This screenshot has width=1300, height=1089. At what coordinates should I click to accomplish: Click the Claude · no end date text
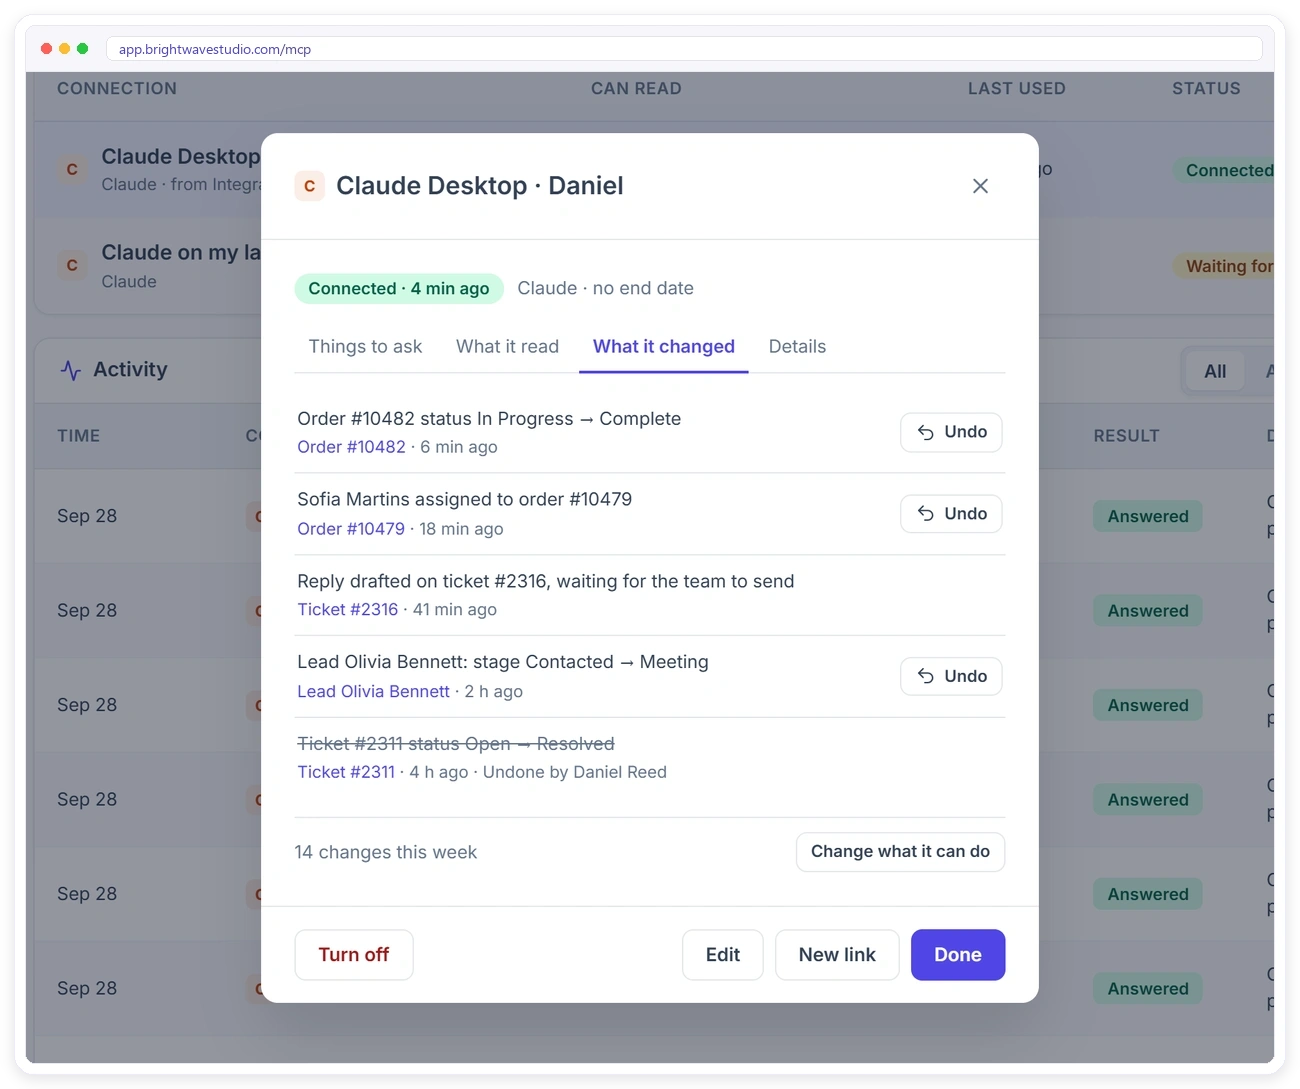tap(605, 289)
